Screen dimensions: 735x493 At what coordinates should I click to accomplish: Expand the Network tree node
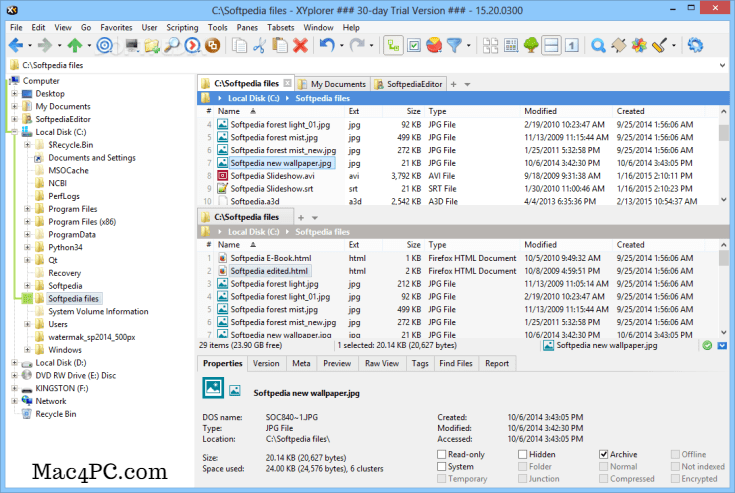pos(15,401)
